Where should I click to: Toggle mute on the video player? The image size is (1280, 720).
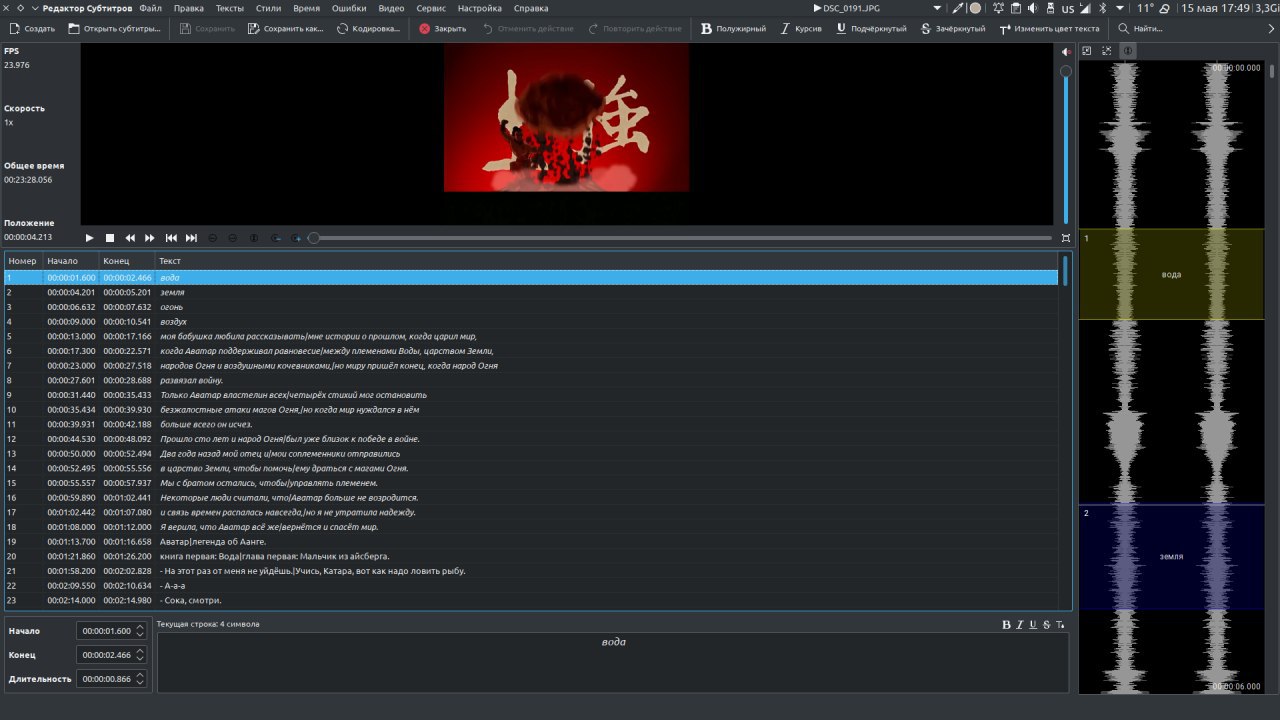1066,51
